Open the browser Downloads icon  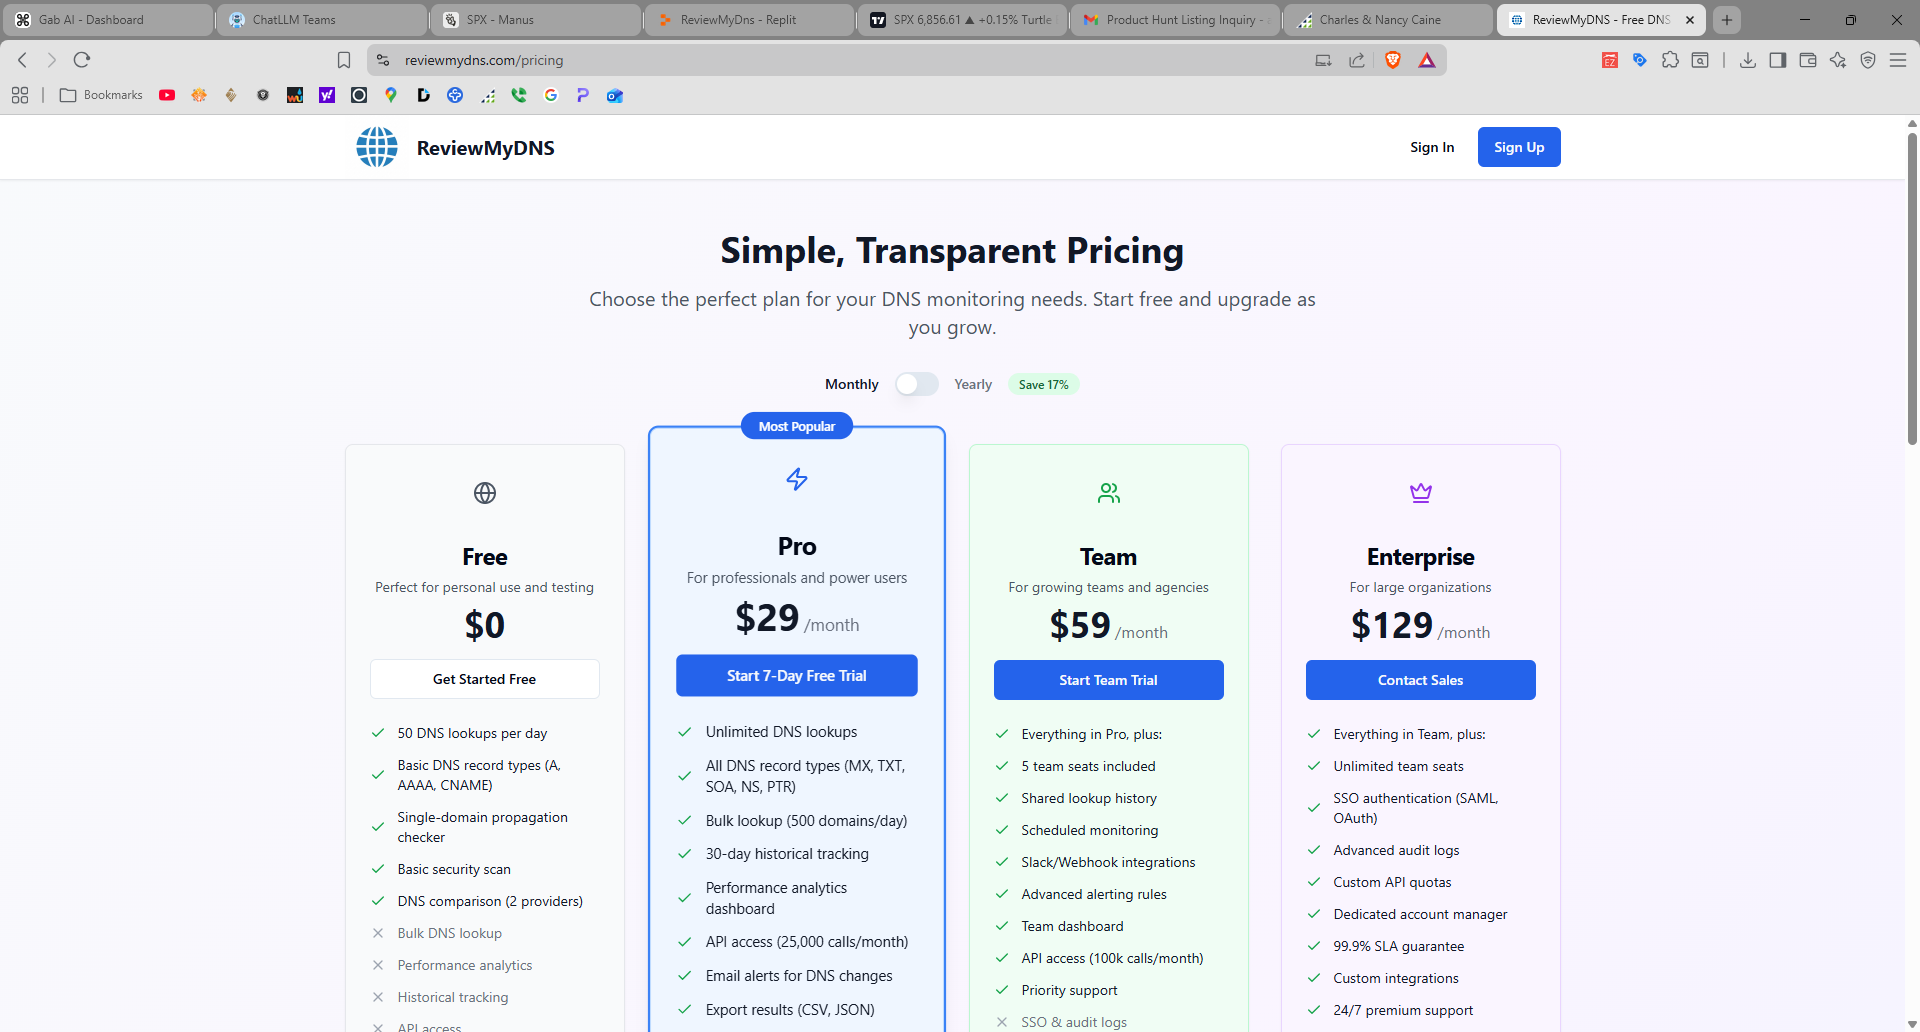(1748, 59)
